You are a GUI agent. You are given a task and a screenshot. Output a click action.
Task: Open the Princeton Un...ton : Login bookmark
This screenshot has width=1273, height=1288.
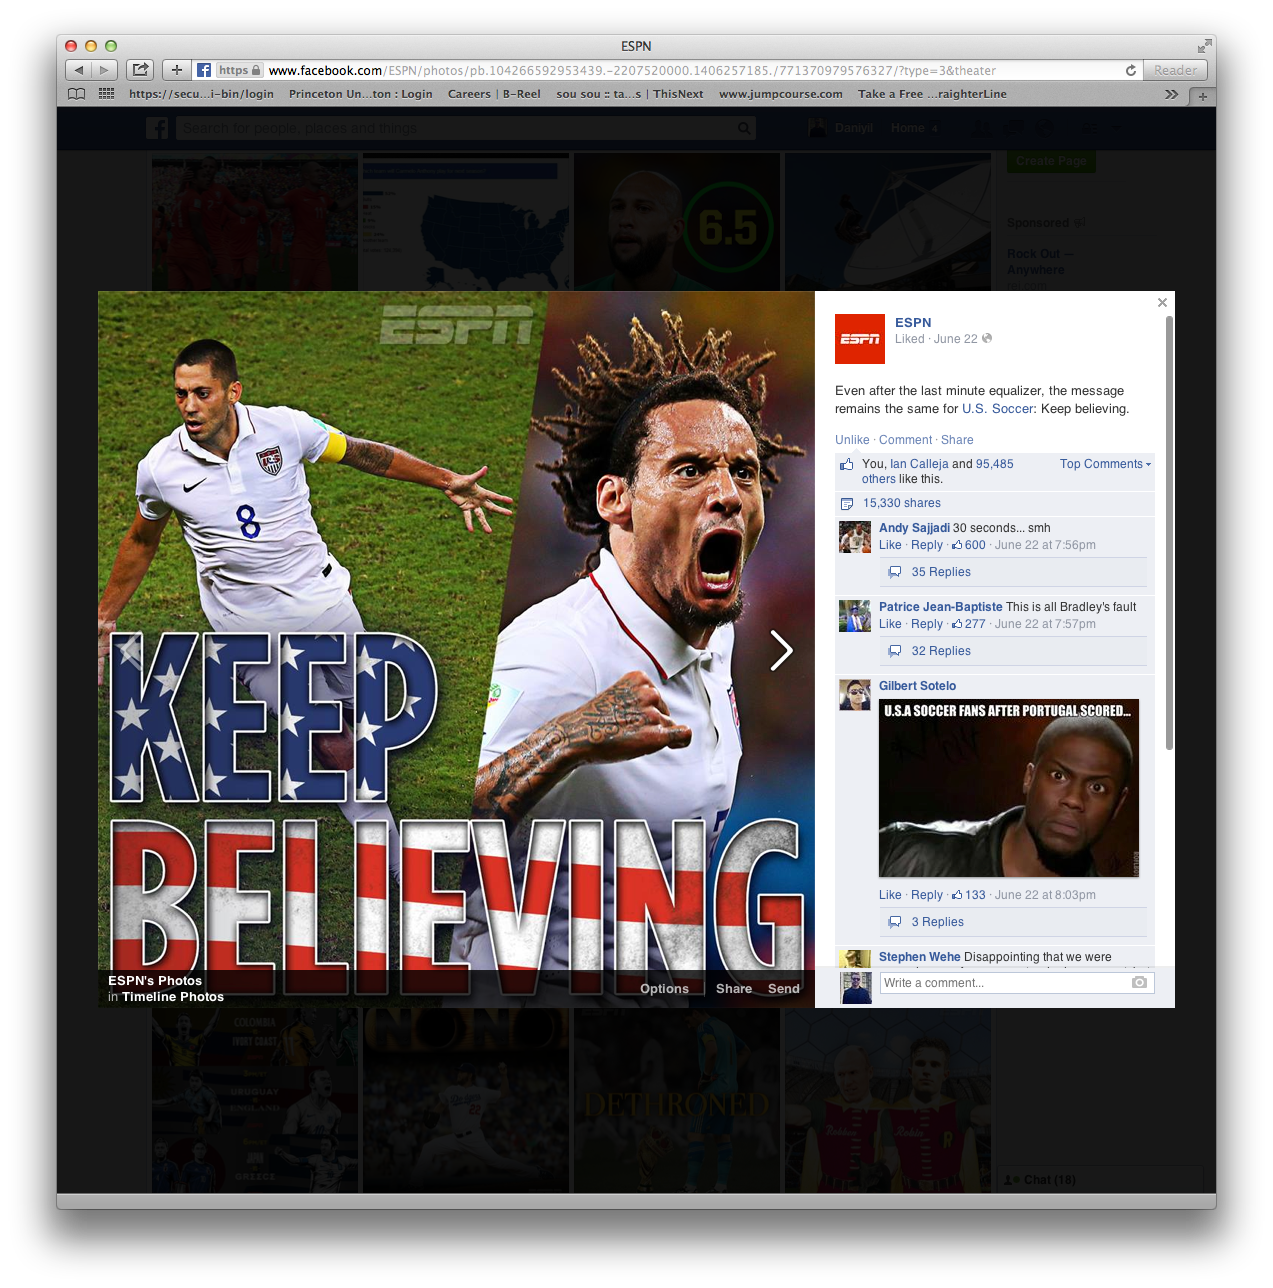(x=361, y=94)
